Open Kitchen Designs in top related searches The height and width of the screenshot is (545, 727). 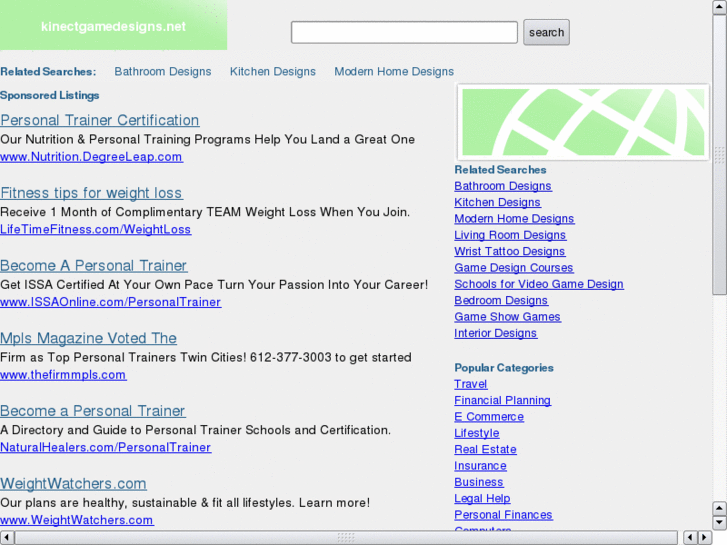[273, 71]
